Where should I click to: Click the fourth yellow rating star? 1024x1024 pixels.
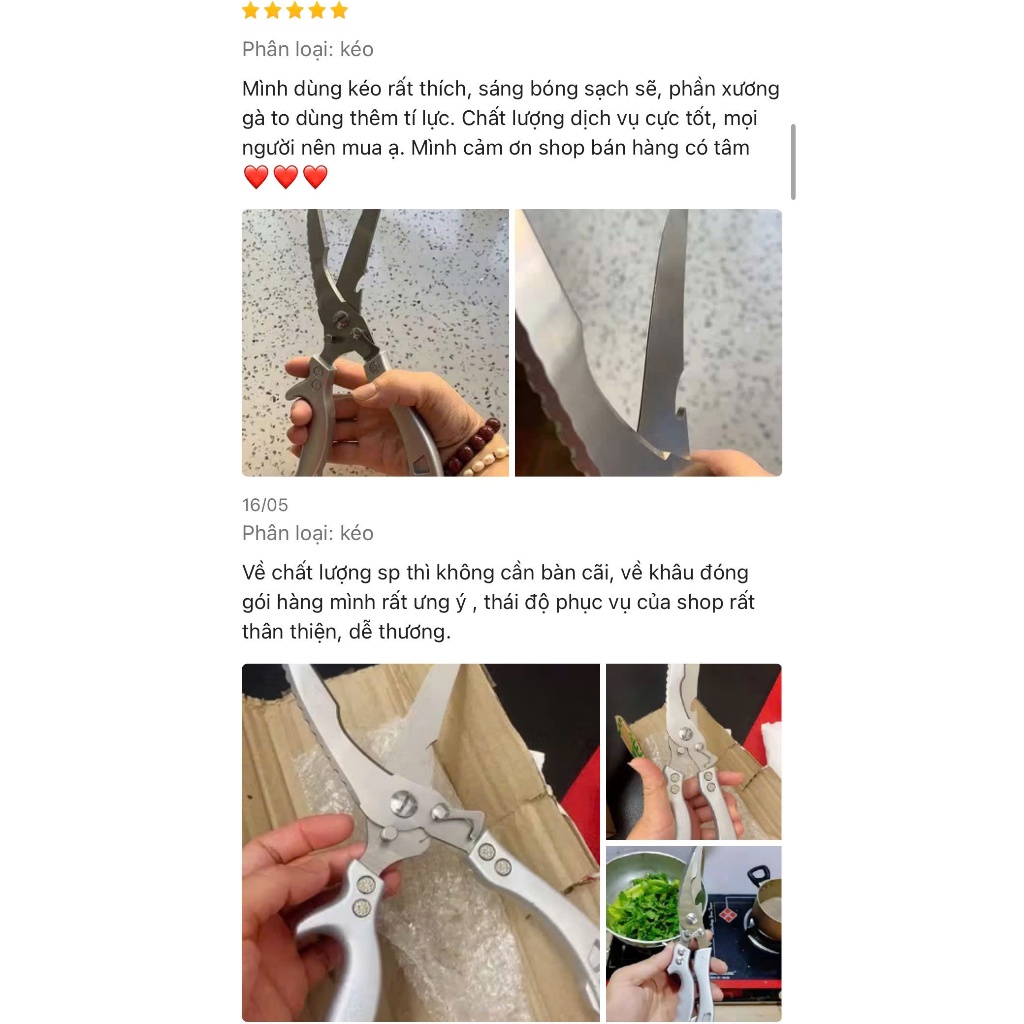coord(317,10)
